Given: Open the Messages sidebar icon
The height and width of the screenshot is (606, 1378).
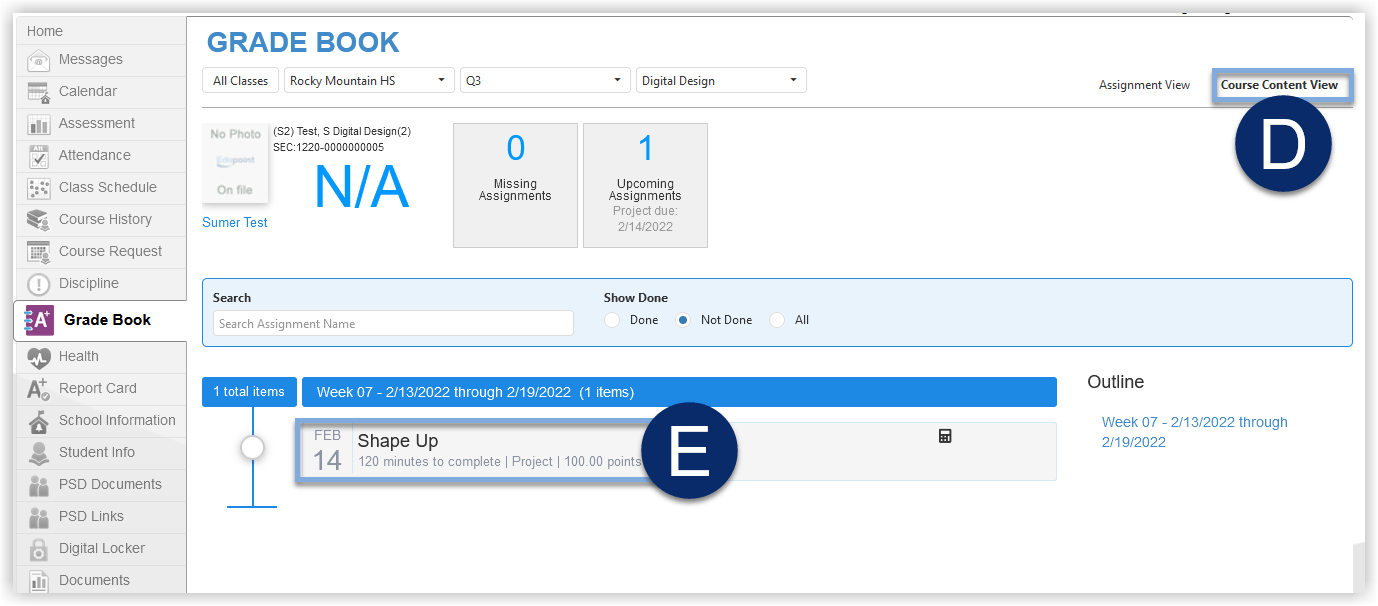Looking at the screenshot, I should [39, 60].
